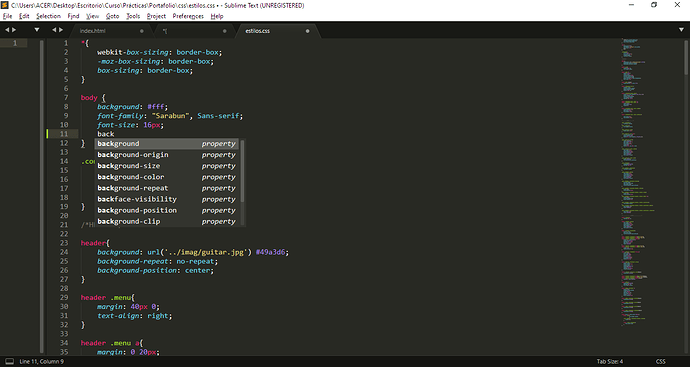Switch to the untitled *{ tab
Viewport: 690px width, 367px height.
click(194, 31)
